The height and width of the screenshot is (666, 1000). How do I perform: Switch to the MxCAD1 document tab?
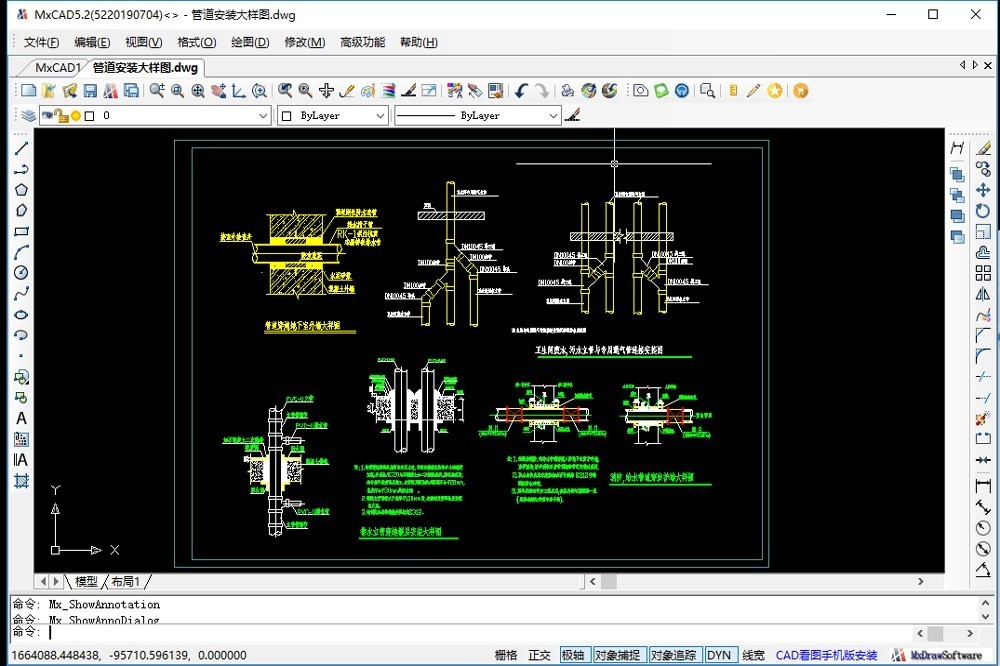tap(57, 68)
